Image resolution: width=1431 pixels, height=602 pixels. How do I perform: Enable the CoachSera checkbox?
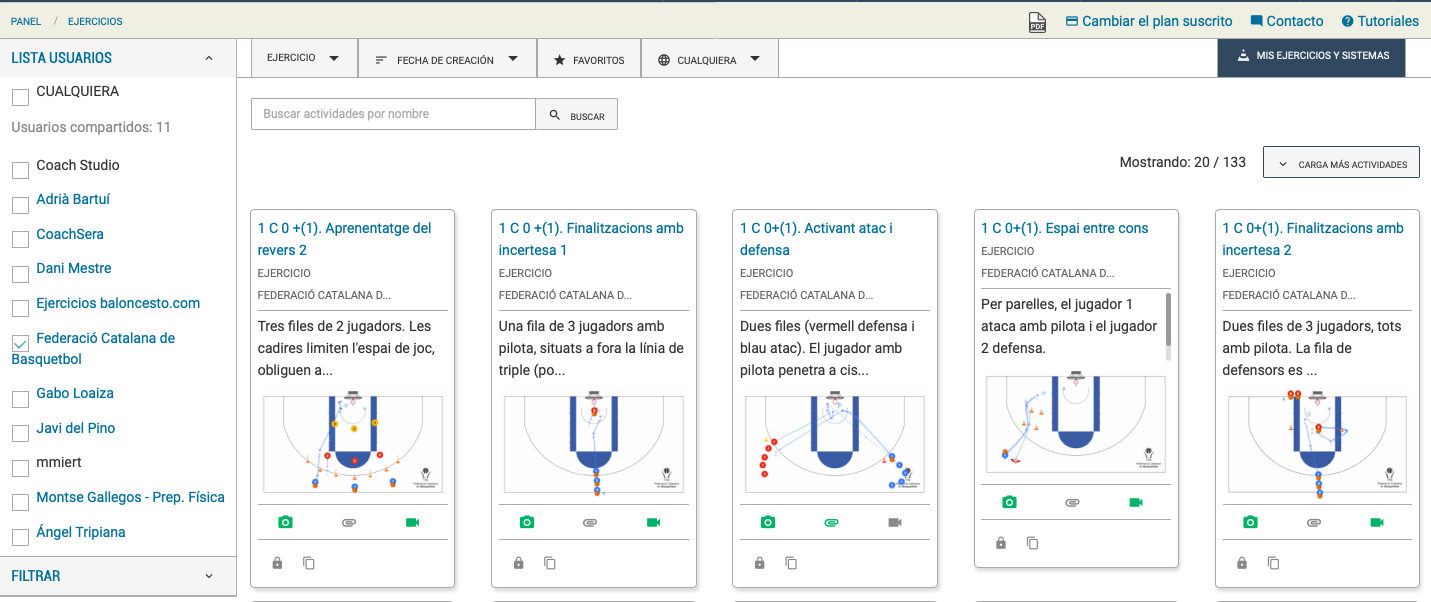click(x=20, y=240)
